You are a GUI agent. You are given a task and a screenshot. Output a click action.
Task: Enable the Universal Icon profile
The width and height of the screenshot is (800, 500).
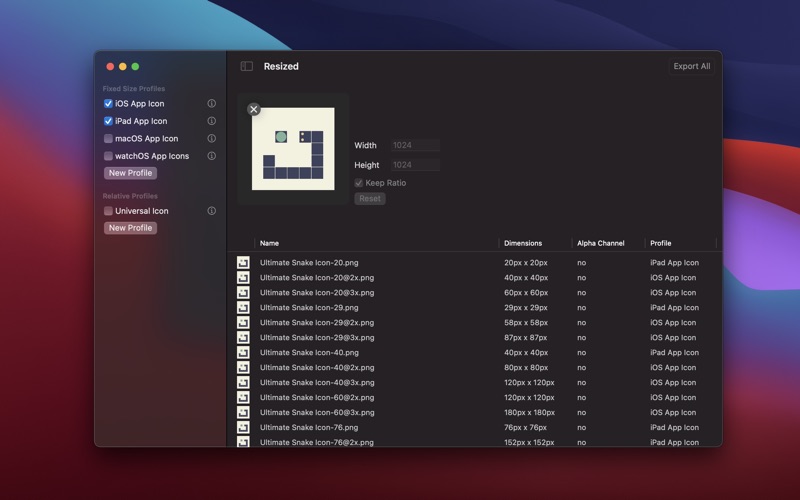point(108,211)
